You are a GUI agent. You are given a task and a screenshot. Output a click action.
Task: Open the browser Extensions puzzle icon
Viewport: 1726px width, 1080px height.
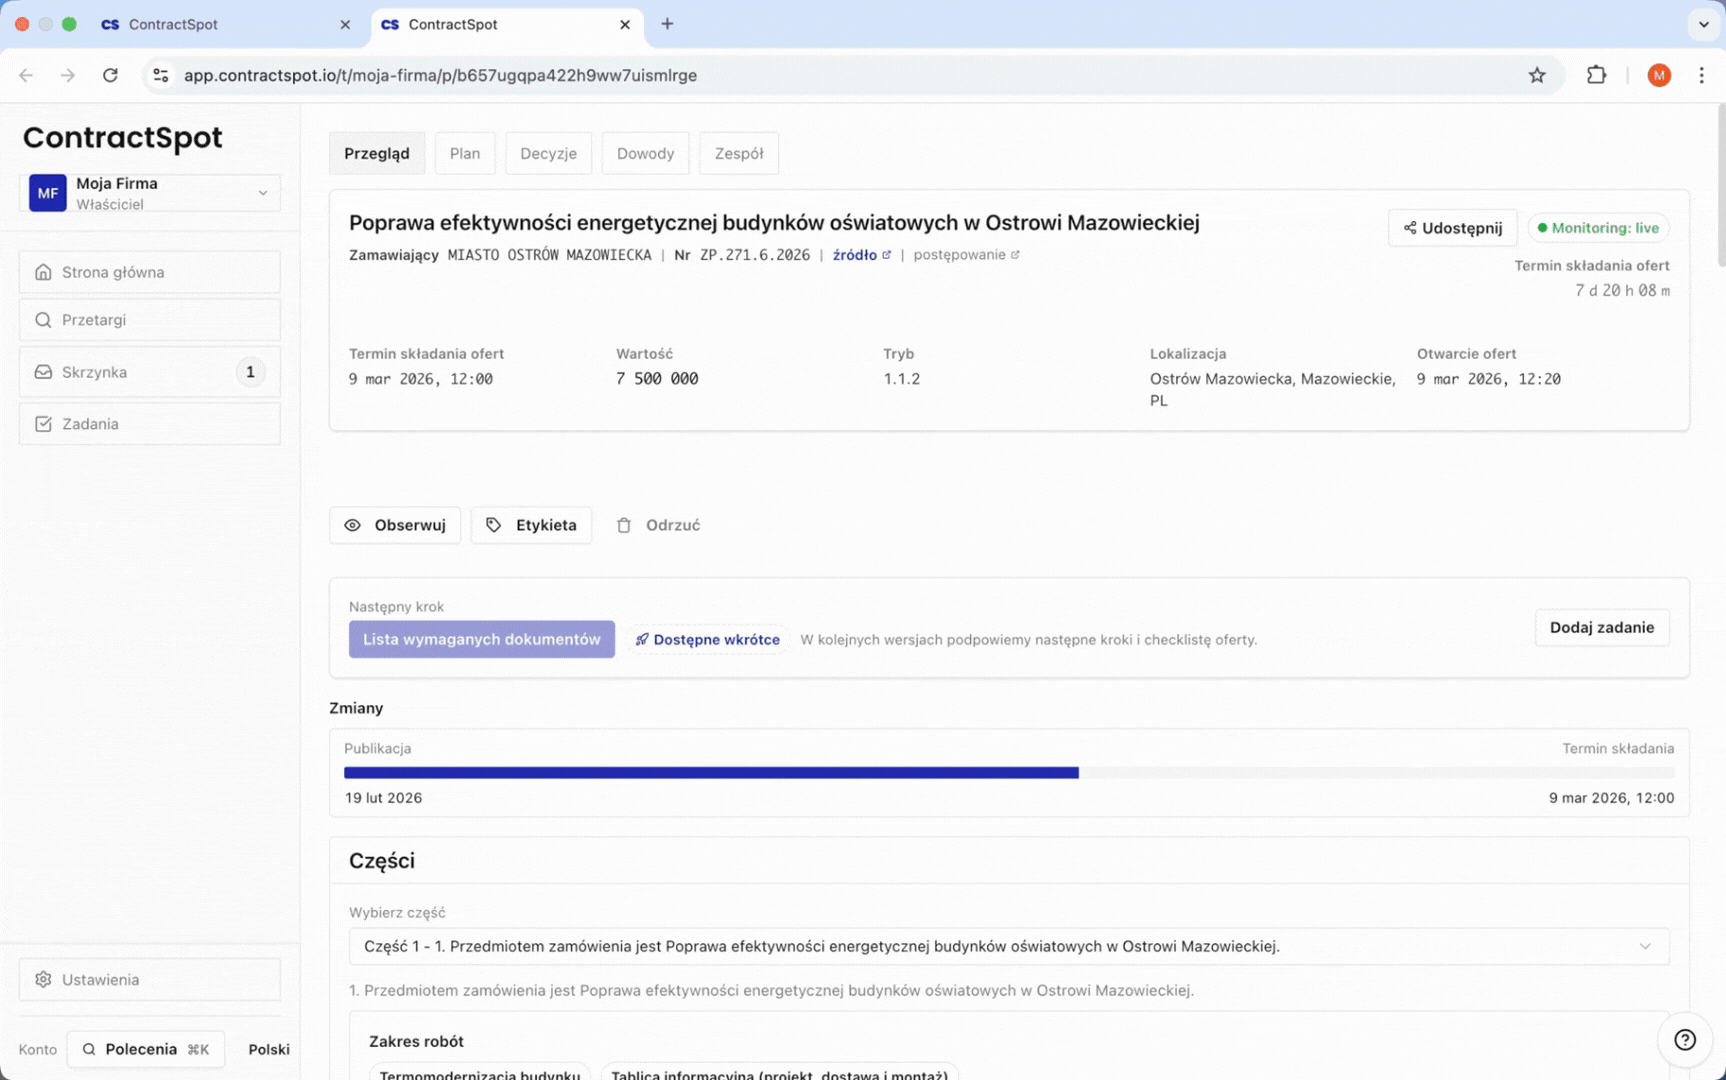pos(1597,75)
